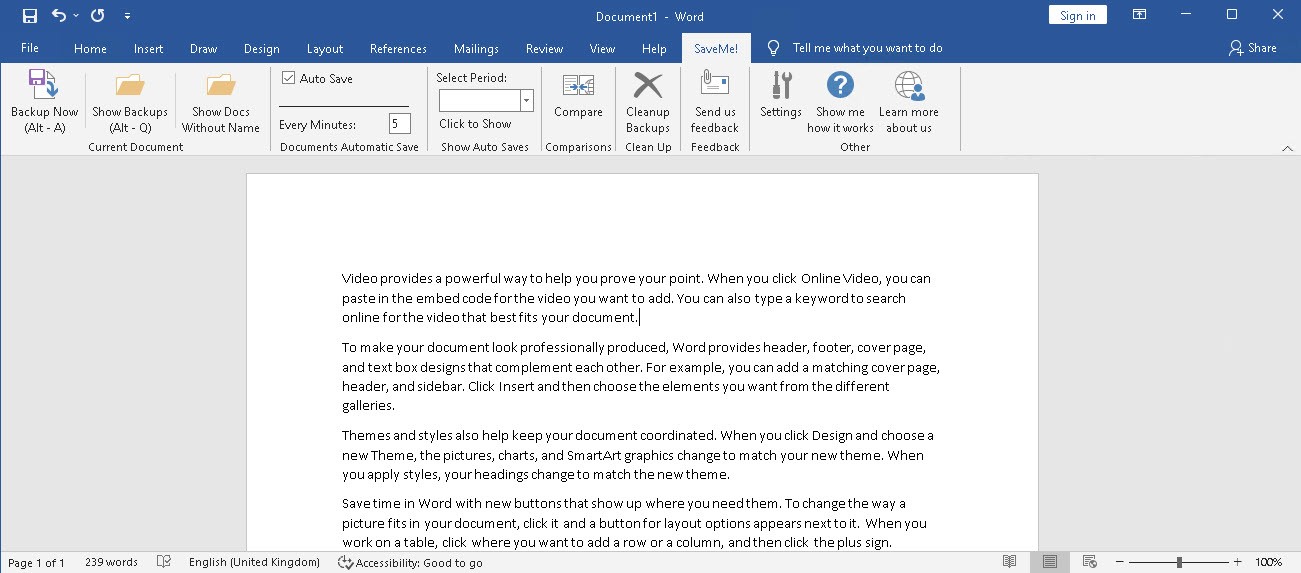The height and width of the screenshot is (573, 1301).
Task: Run Cleanup Backups tool
Action: click(x=648, y=85)
